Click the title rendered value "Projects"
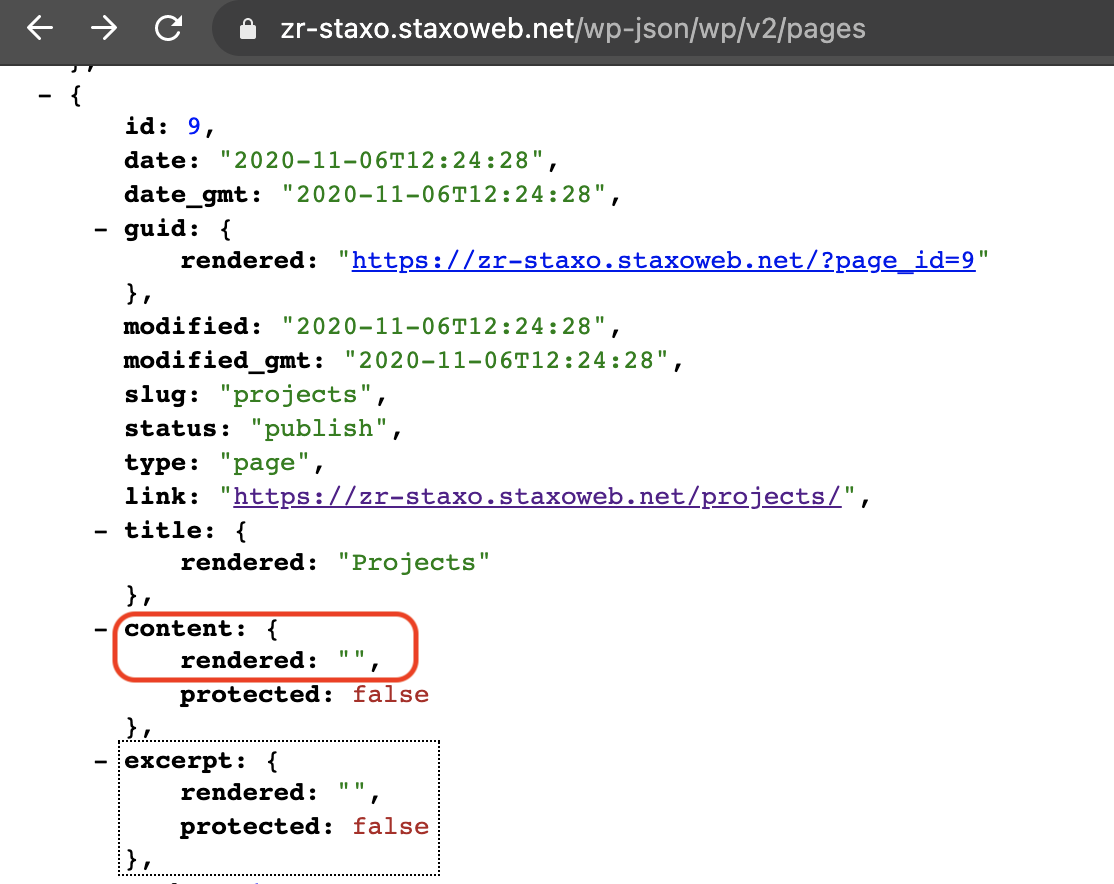This screenshot has width=1114, height=884. coord(413,562)
